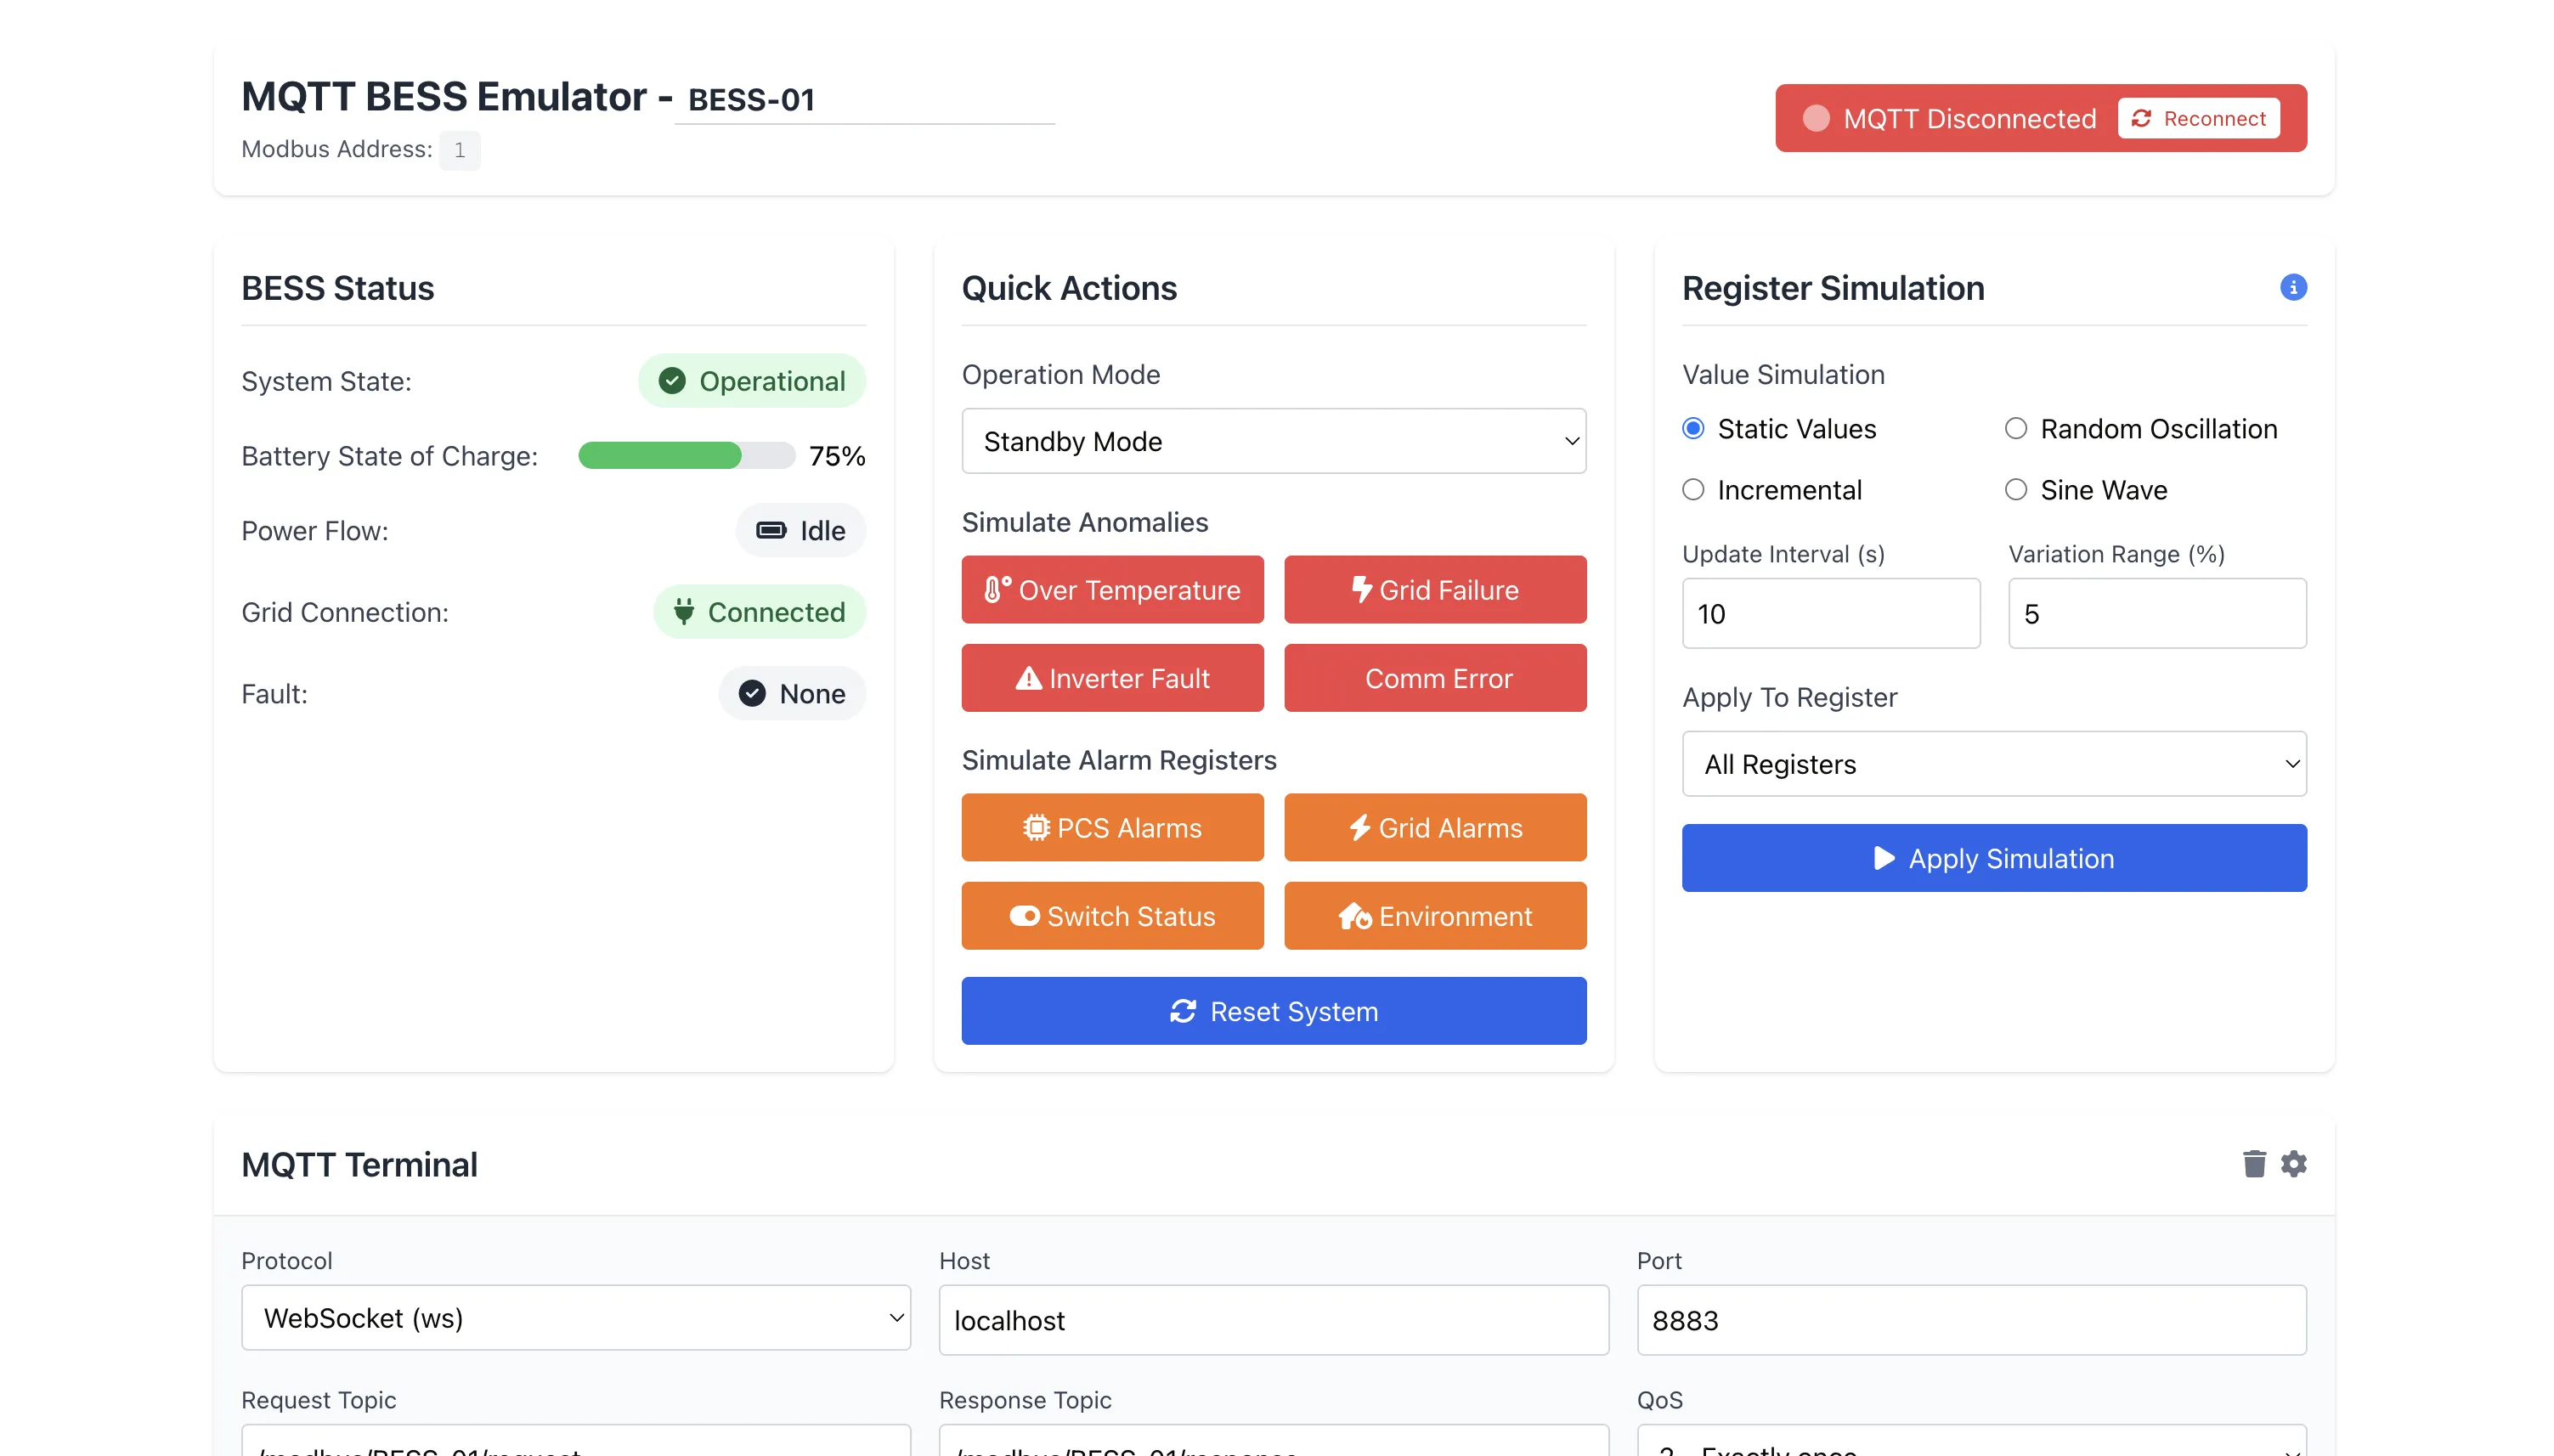2554x1456 pixels.
Task: Click the Host input field
Action: [1273, 1319]
